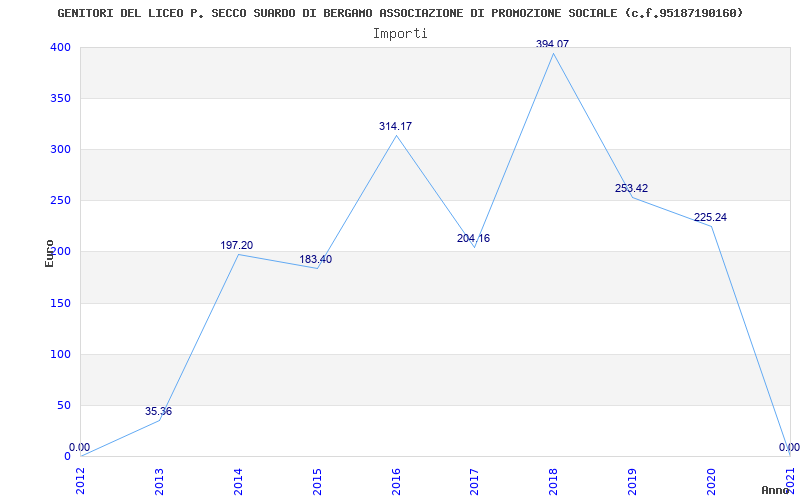Click the 0.00 label above 2021
This screenshot has height=500, width=800.
pos(789,447)
